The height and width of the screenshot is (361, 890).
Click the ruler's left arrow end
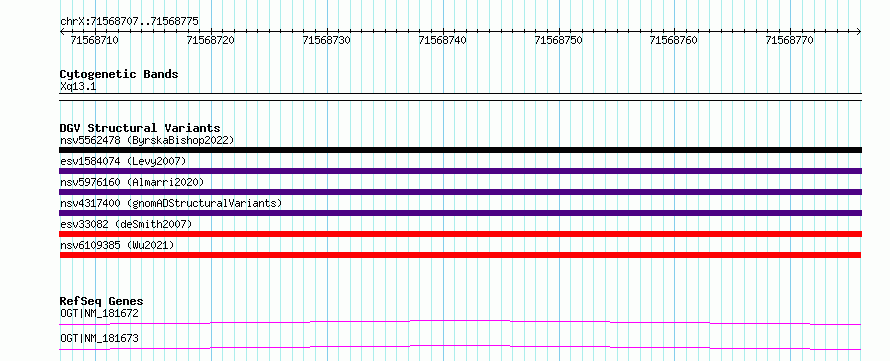pos(62,31)
